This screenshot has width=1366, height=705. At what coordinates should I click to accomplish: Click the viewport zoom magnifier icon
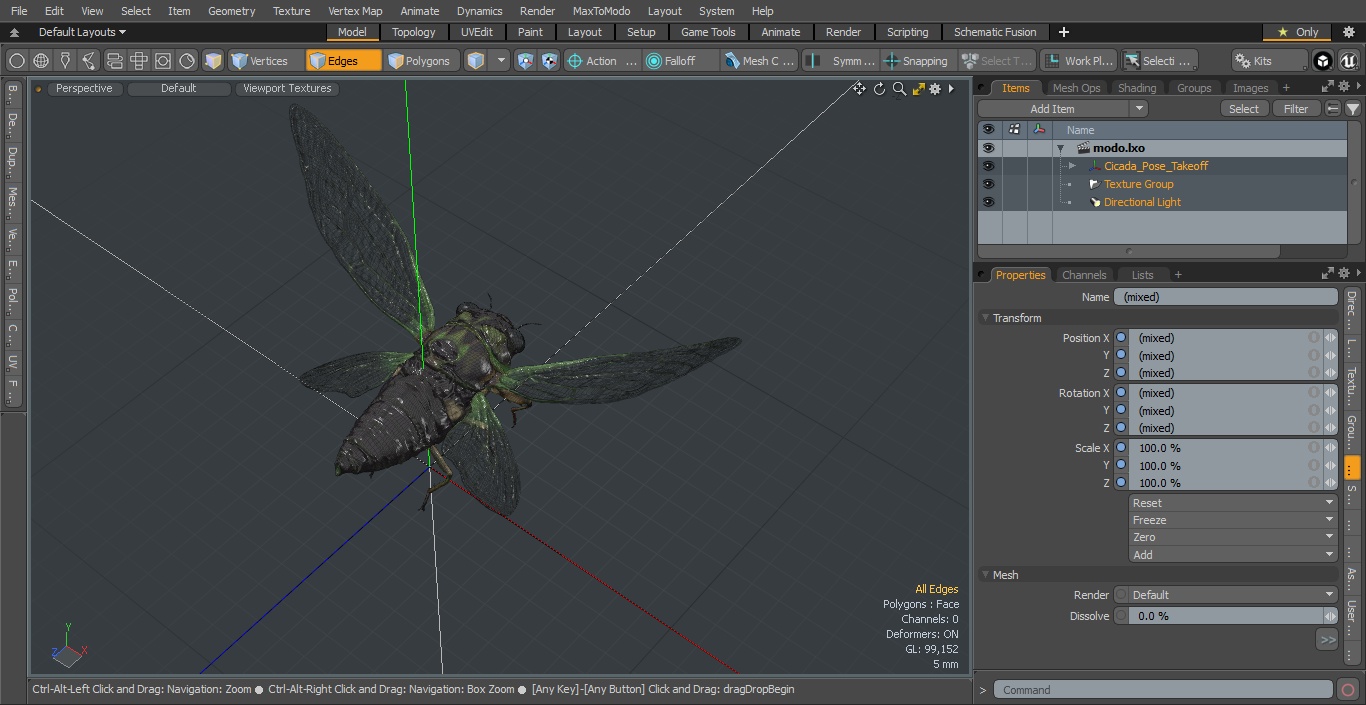(899, 89)
